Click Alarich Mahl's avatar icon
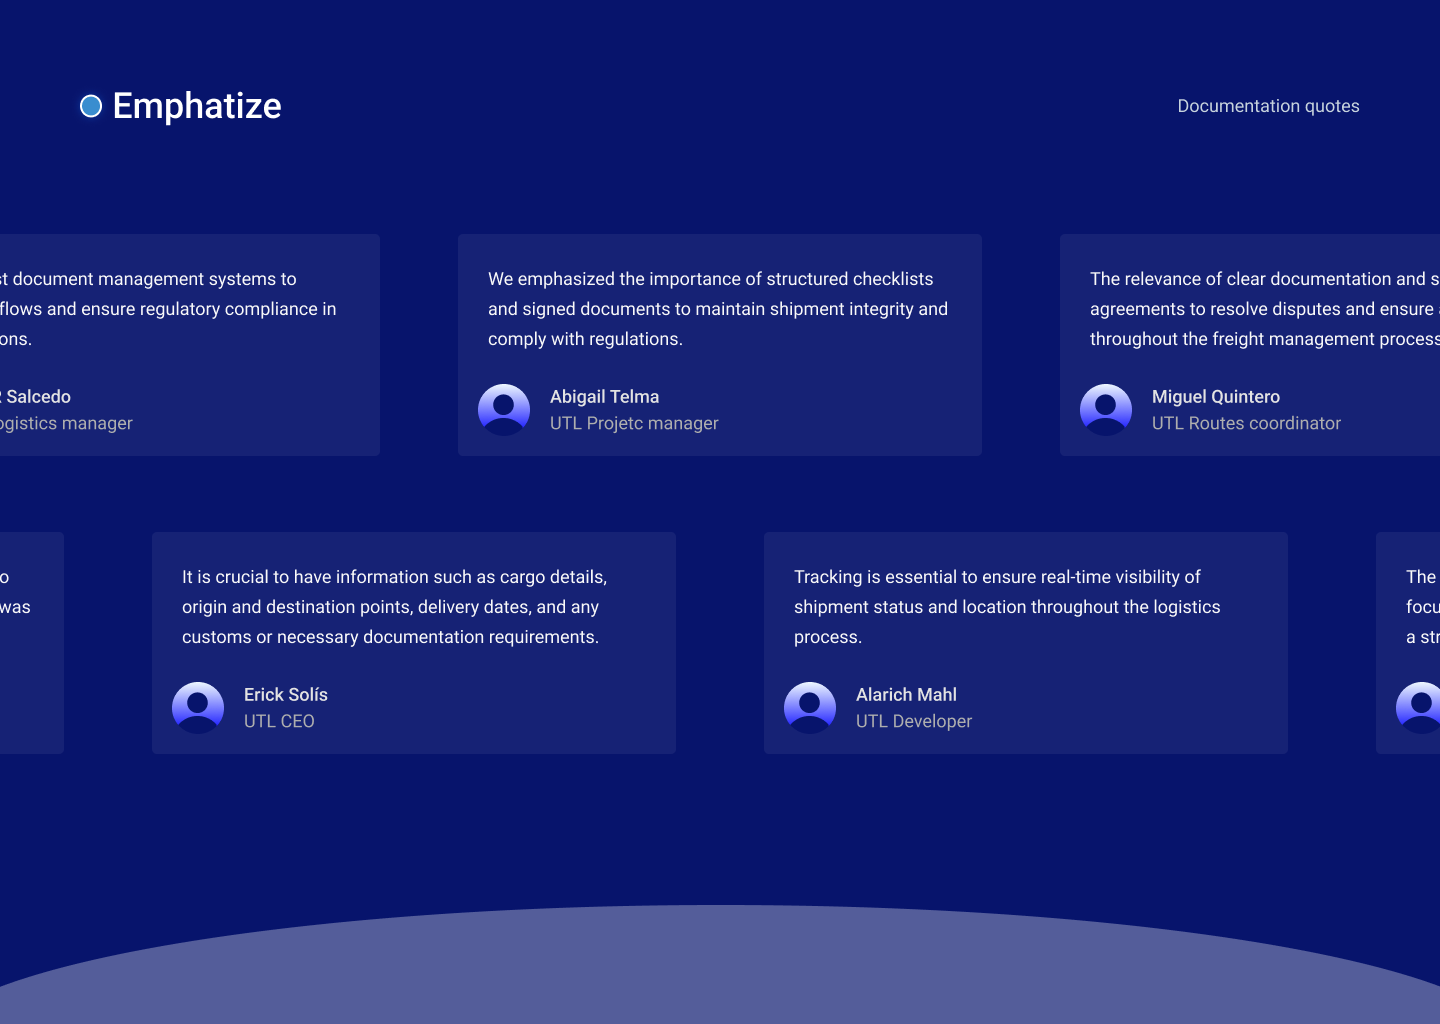1440x1024 pixels. point(810,708)
